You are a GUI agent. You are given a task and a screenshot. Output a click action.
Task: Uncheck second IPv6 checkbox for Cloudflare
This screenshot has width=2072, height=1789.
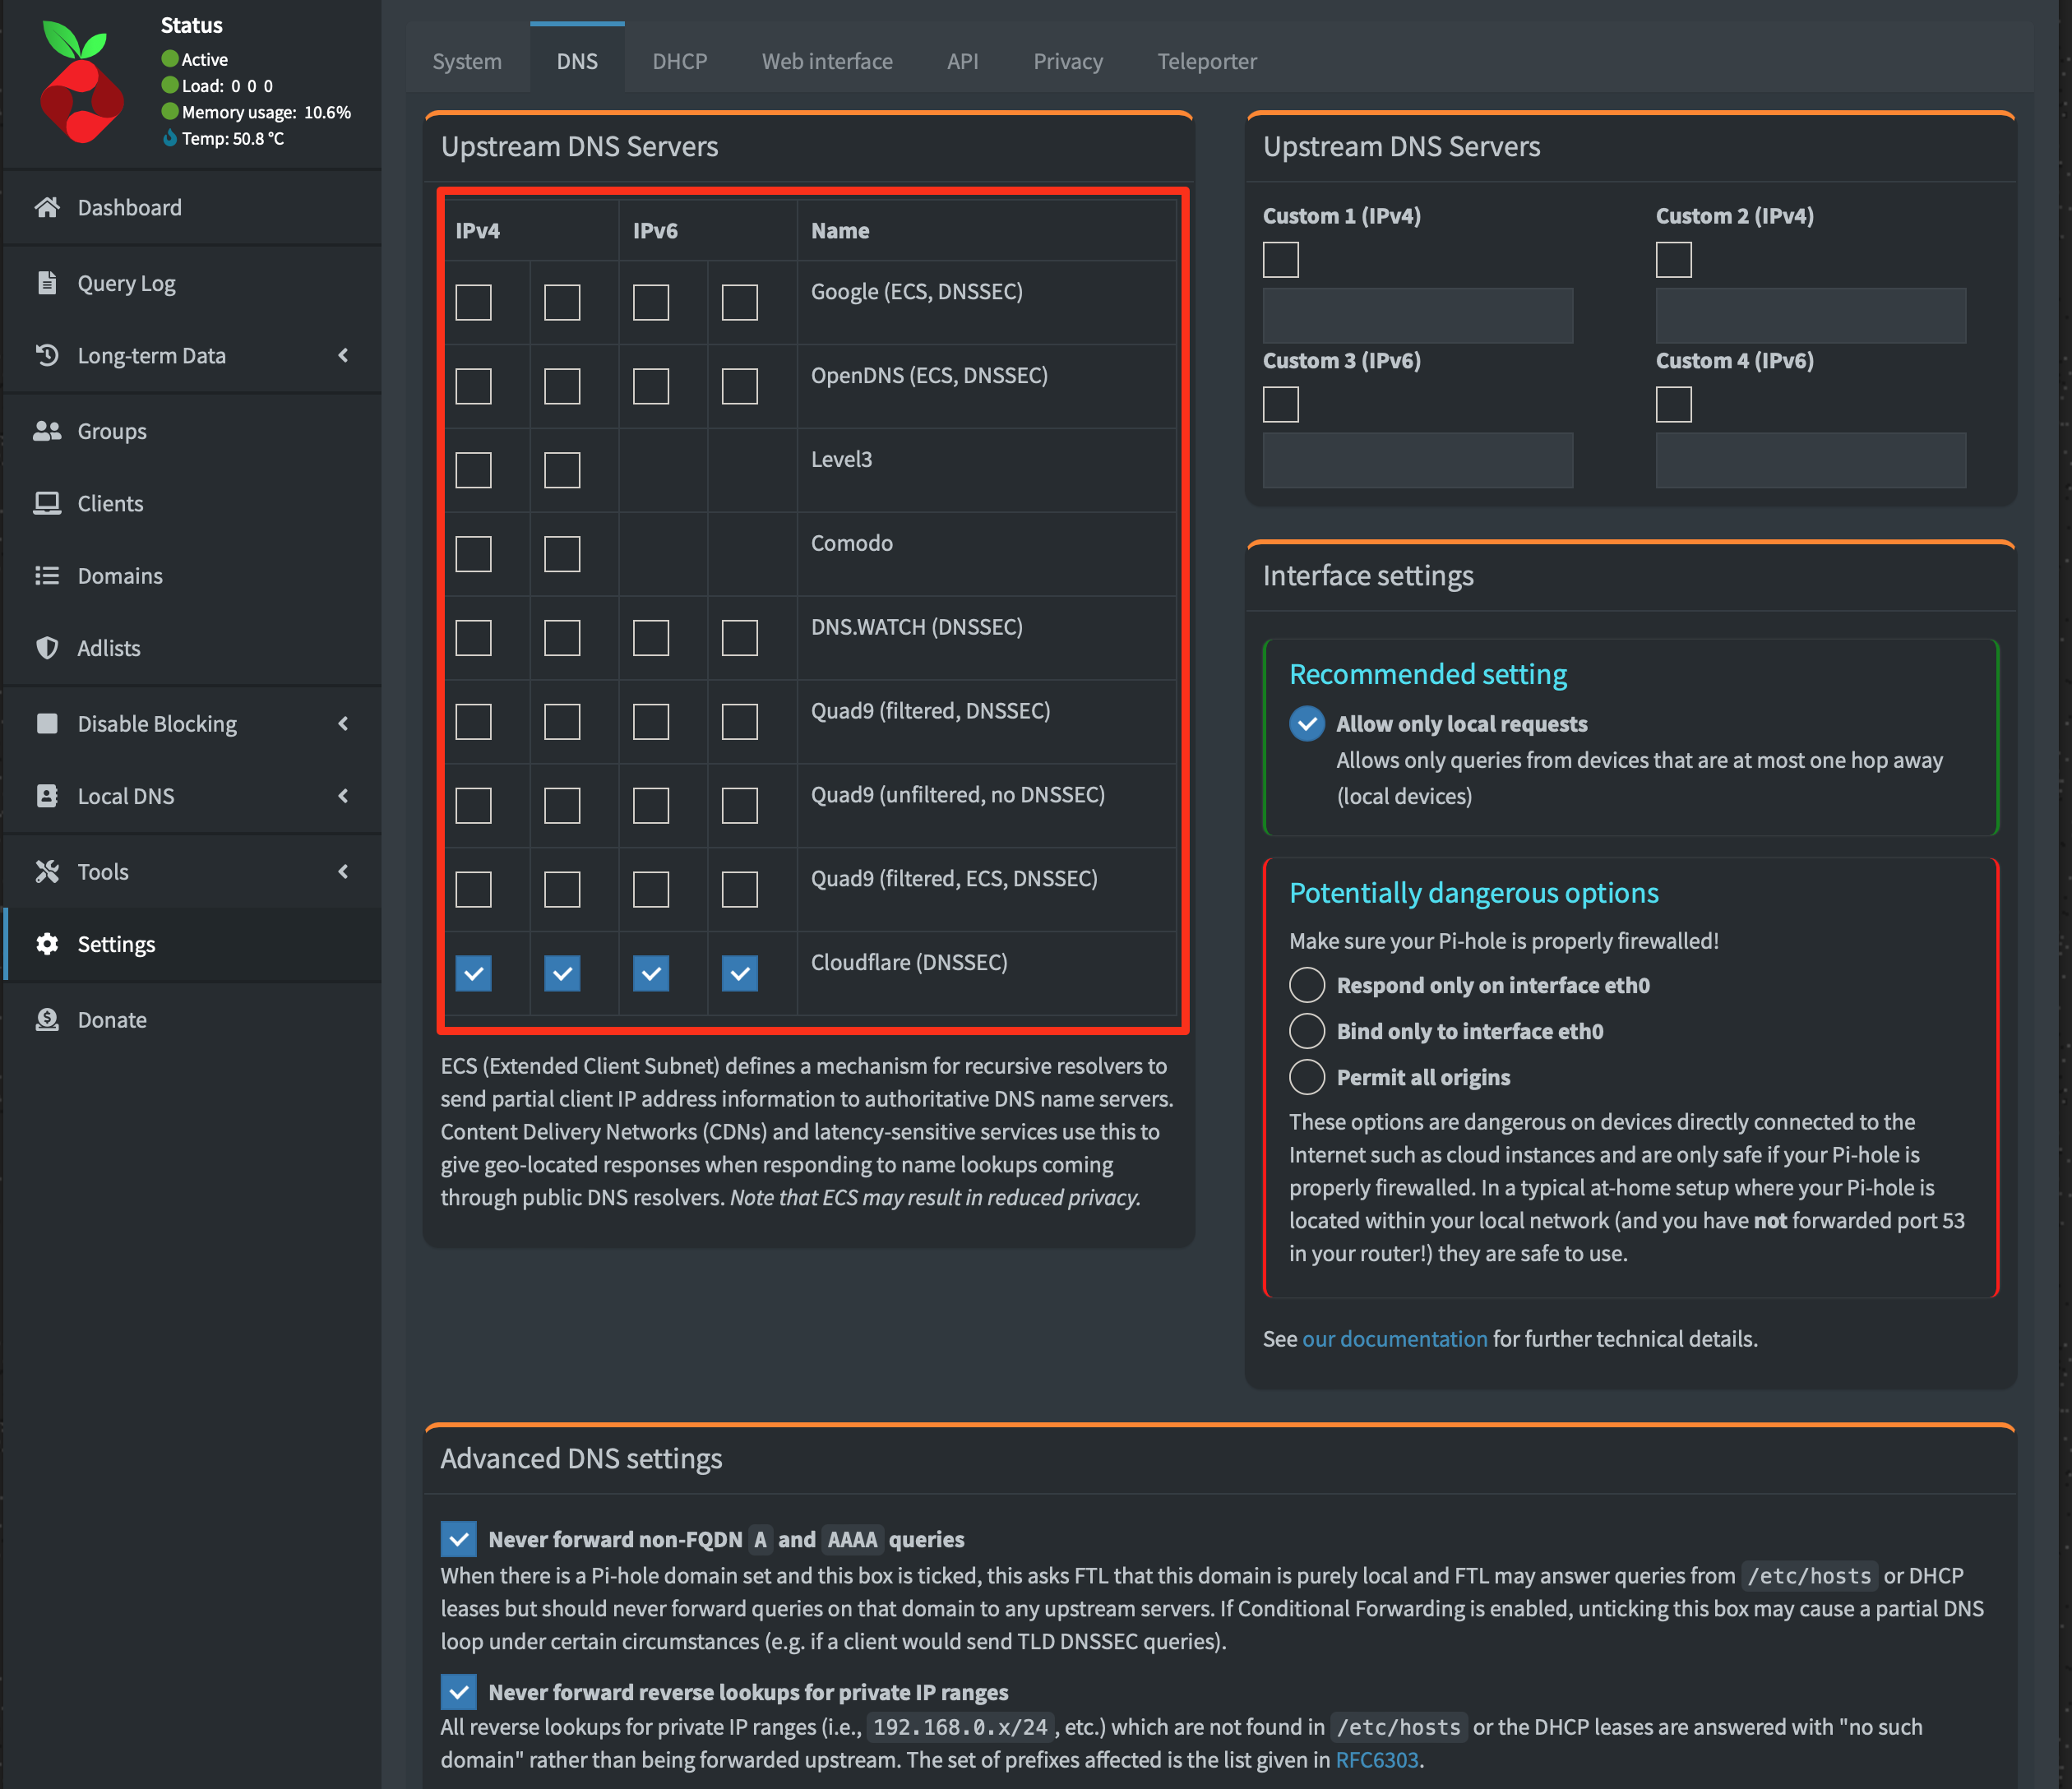(740, 973)
